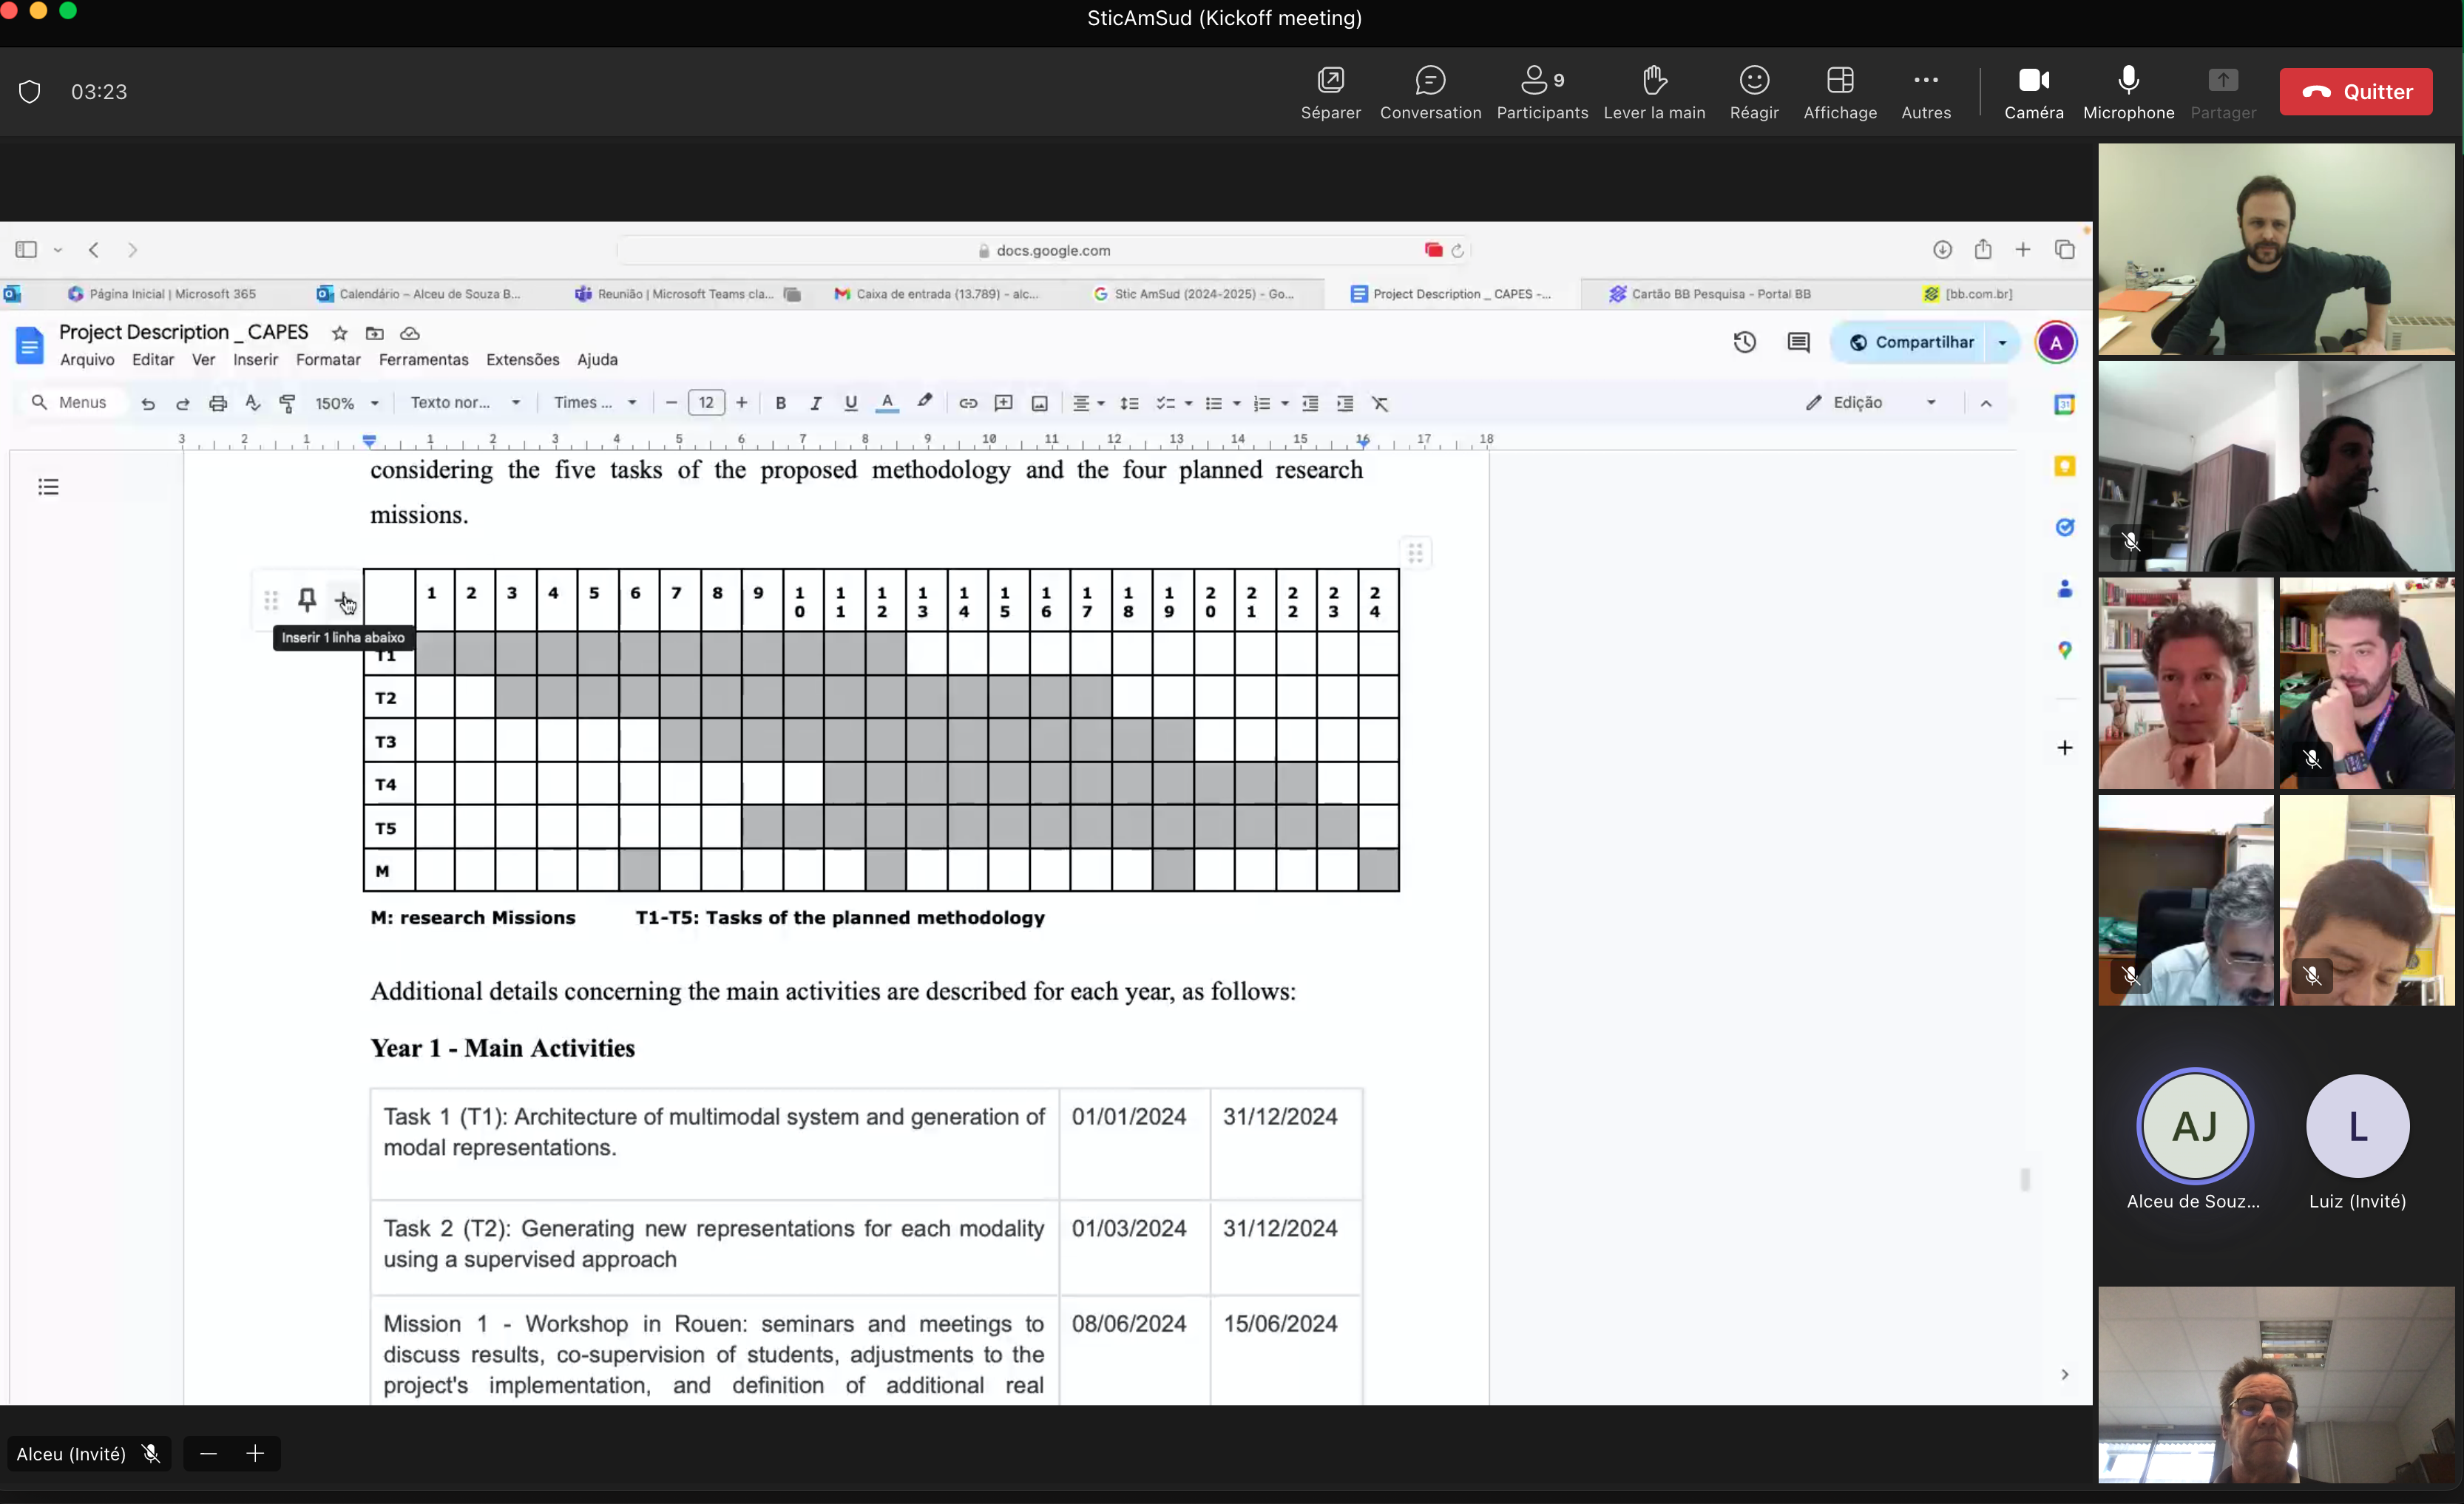
Task: Check cloud save status icon
Action: tap(410, 333)
